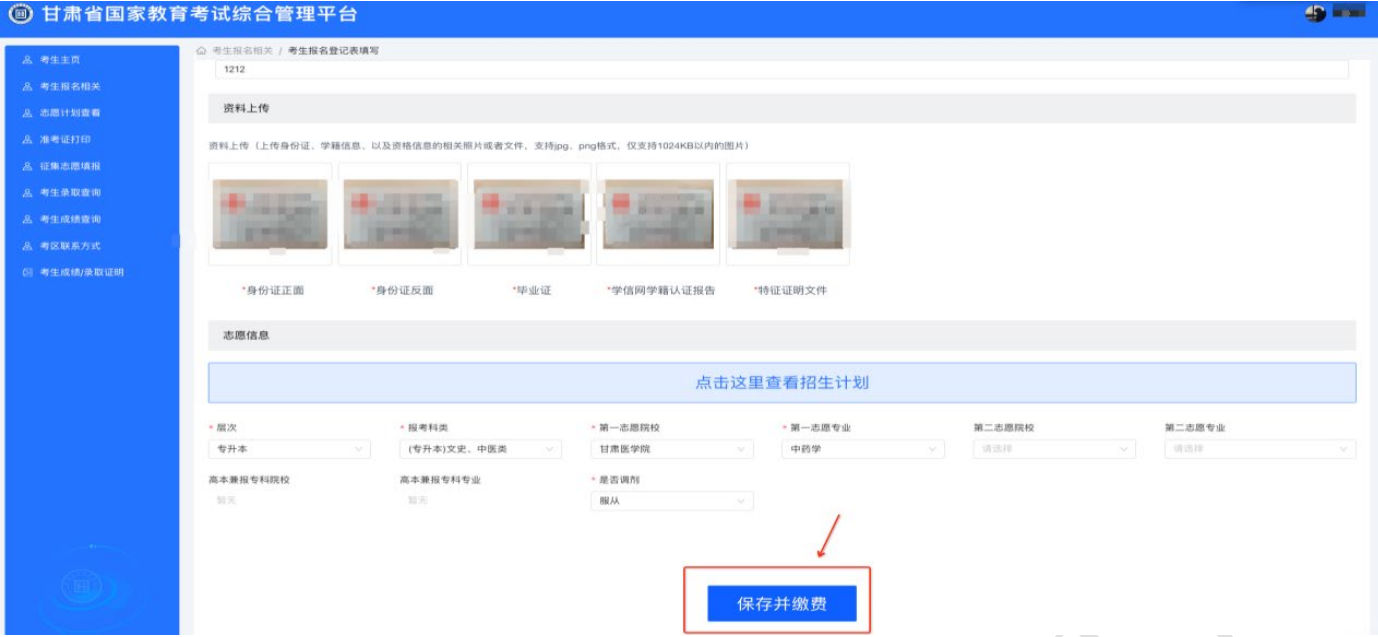This screenshot has width=1378, height=637.
Task: Expand the 是否调剂 dropdown set to 服从
Action: point(671,501)
